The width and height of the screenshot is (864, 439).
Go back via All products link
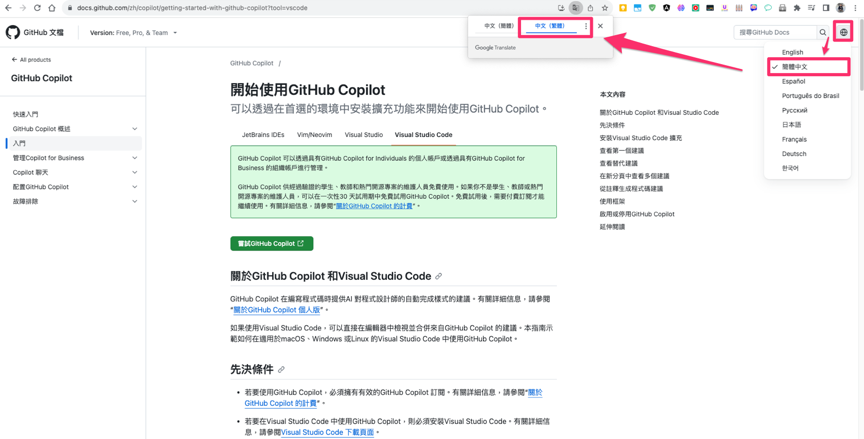31,59
